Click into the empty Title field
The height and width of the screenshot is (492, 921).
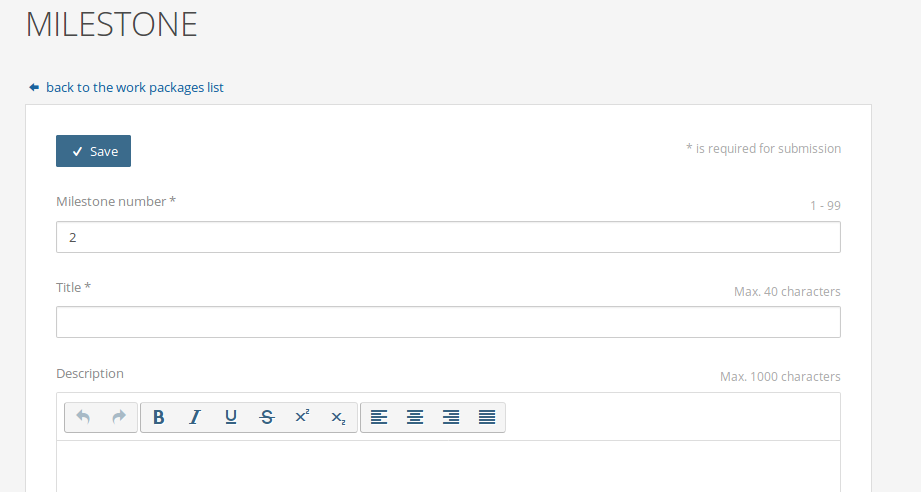click(448, 322)
